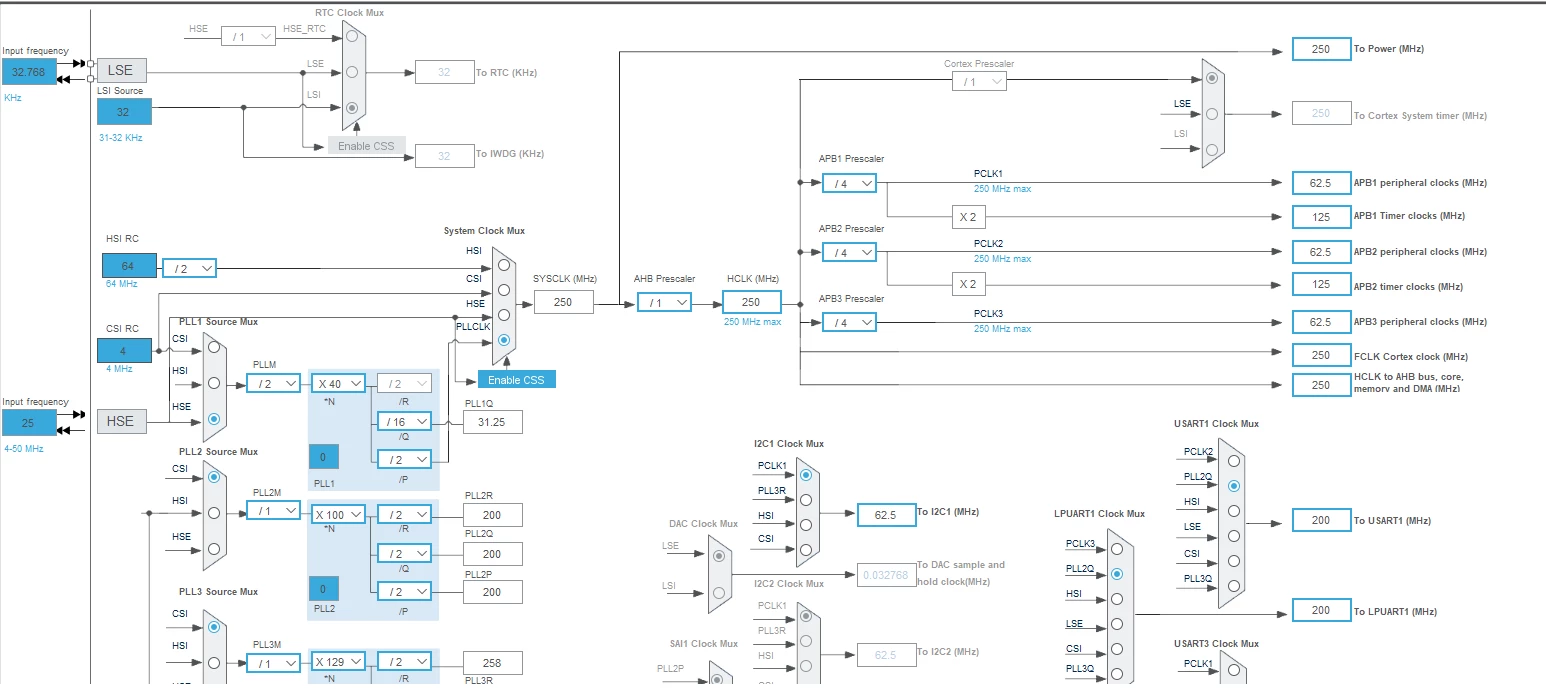
Task: Click the To USART1 (MHz) 200 field
Action: (1321, 520)
